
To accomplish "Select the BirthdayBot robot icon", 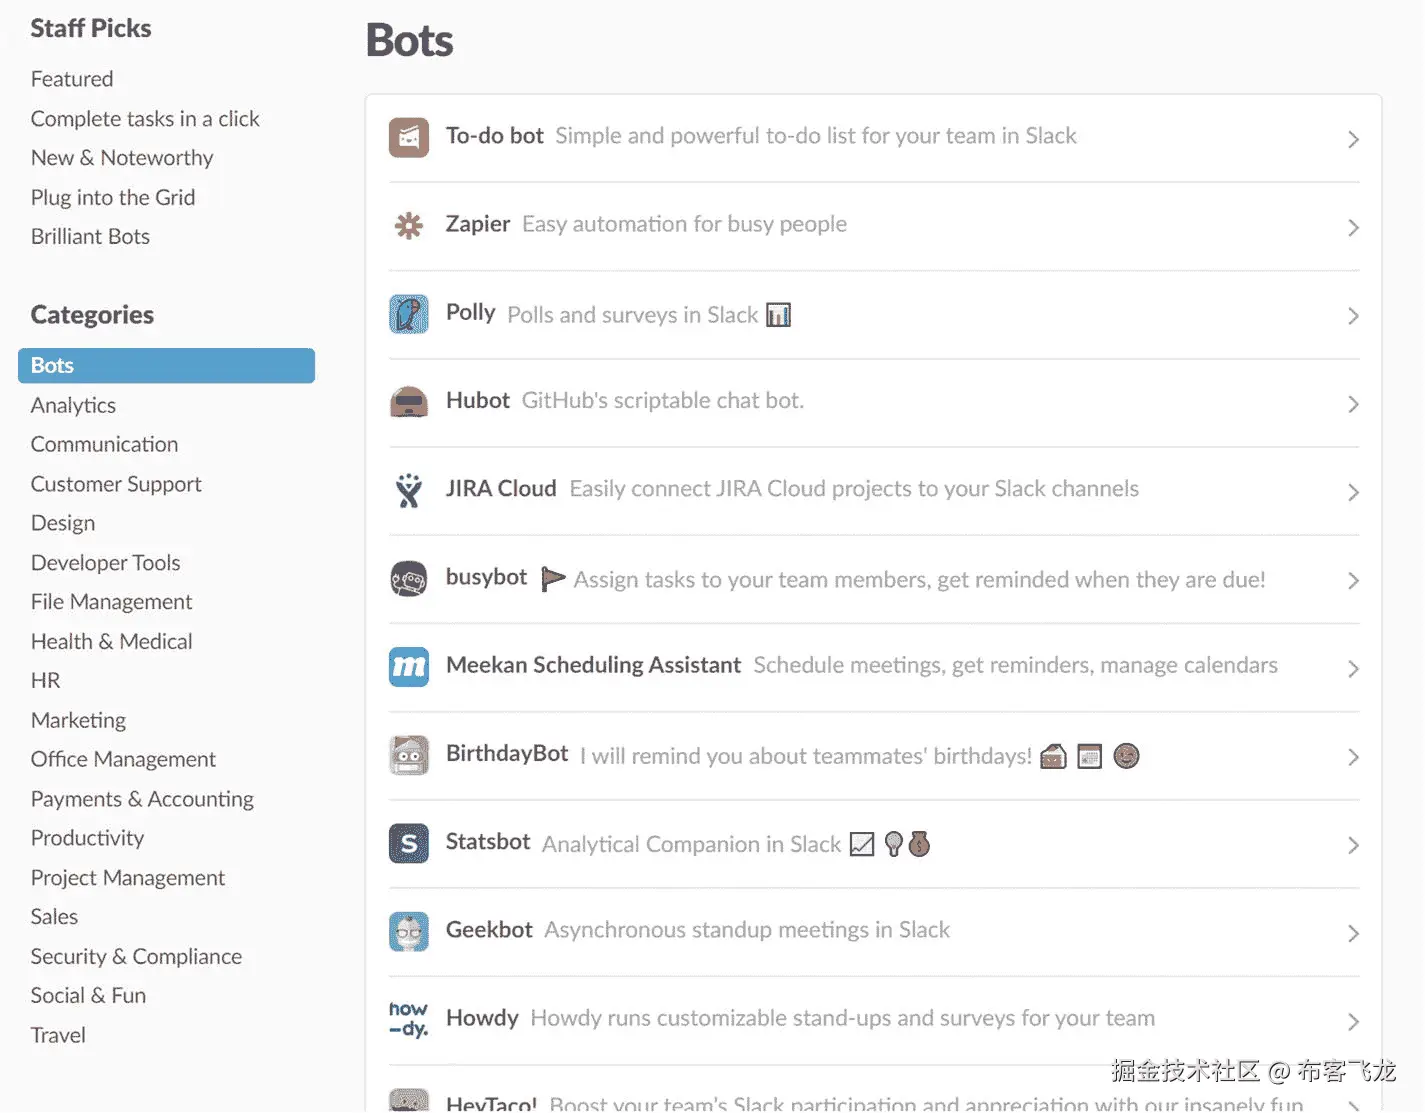I will [x=408, y=755].
